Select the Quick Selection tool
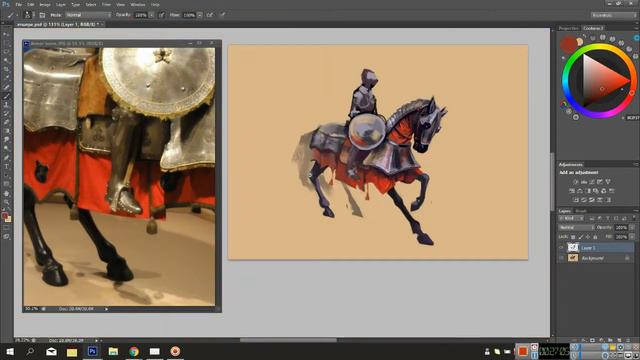This screenshot has height=360, width=640. [6, 61]
